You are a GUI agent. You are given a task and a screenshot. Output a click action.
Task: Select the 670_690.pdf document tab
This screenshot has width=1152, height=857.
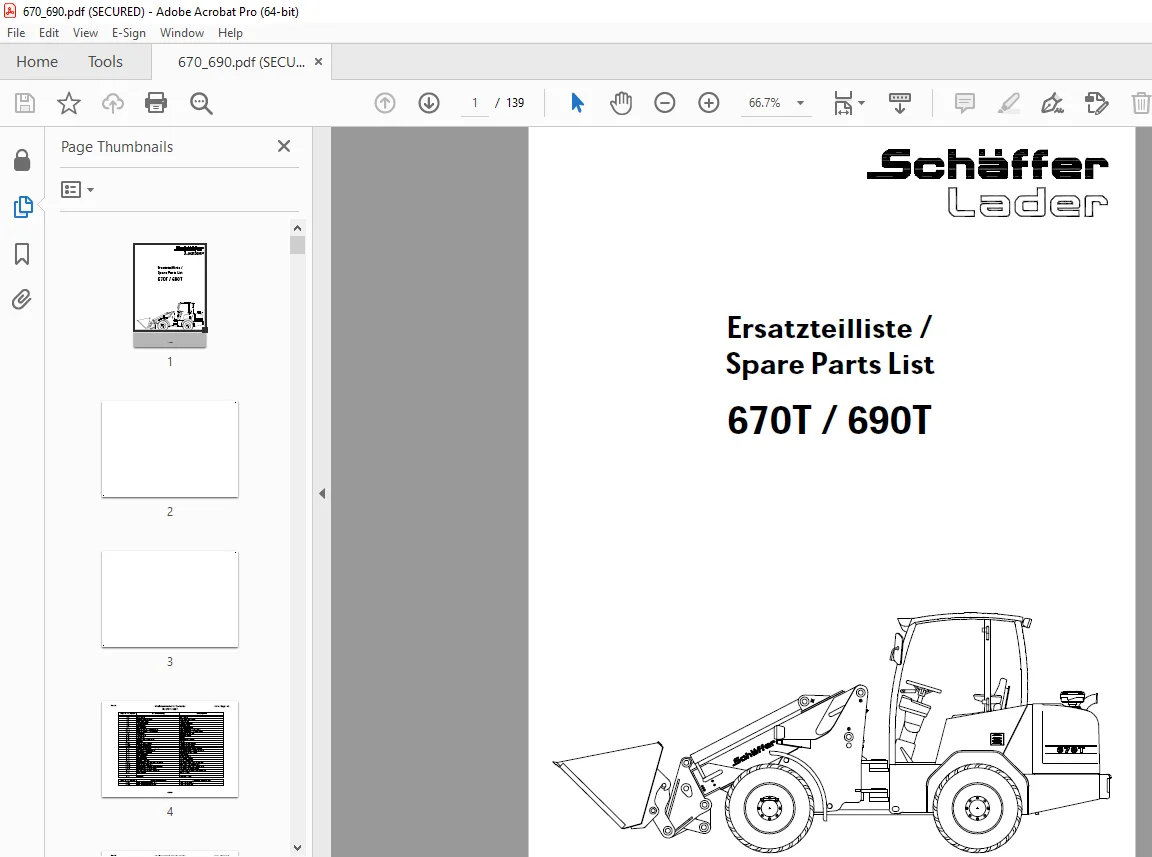coord(241,62)
